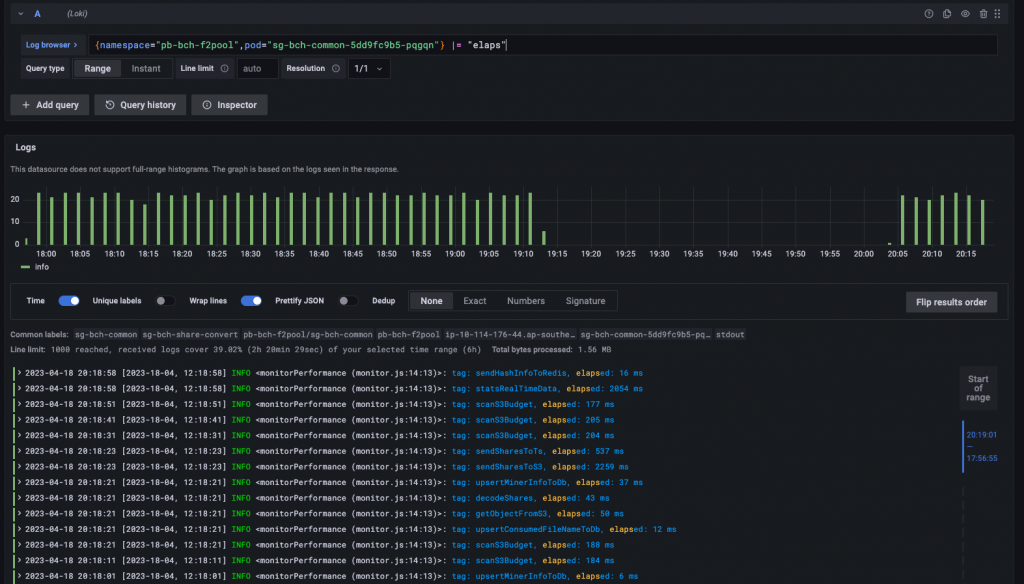The width and height of the screenshot is (1024, 584).
Task: Delete query A with trash icon
Action: tap(984, 14)
